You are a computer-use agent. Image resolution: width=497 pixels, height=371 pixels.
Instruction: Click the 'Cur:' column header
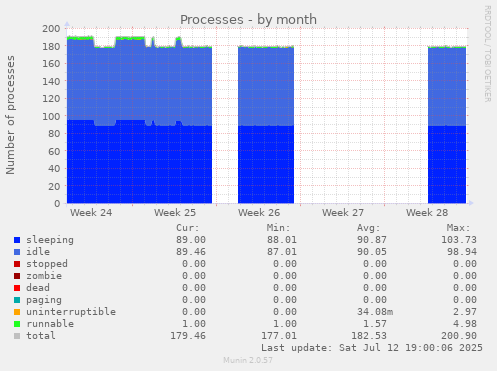click(188, 228)
